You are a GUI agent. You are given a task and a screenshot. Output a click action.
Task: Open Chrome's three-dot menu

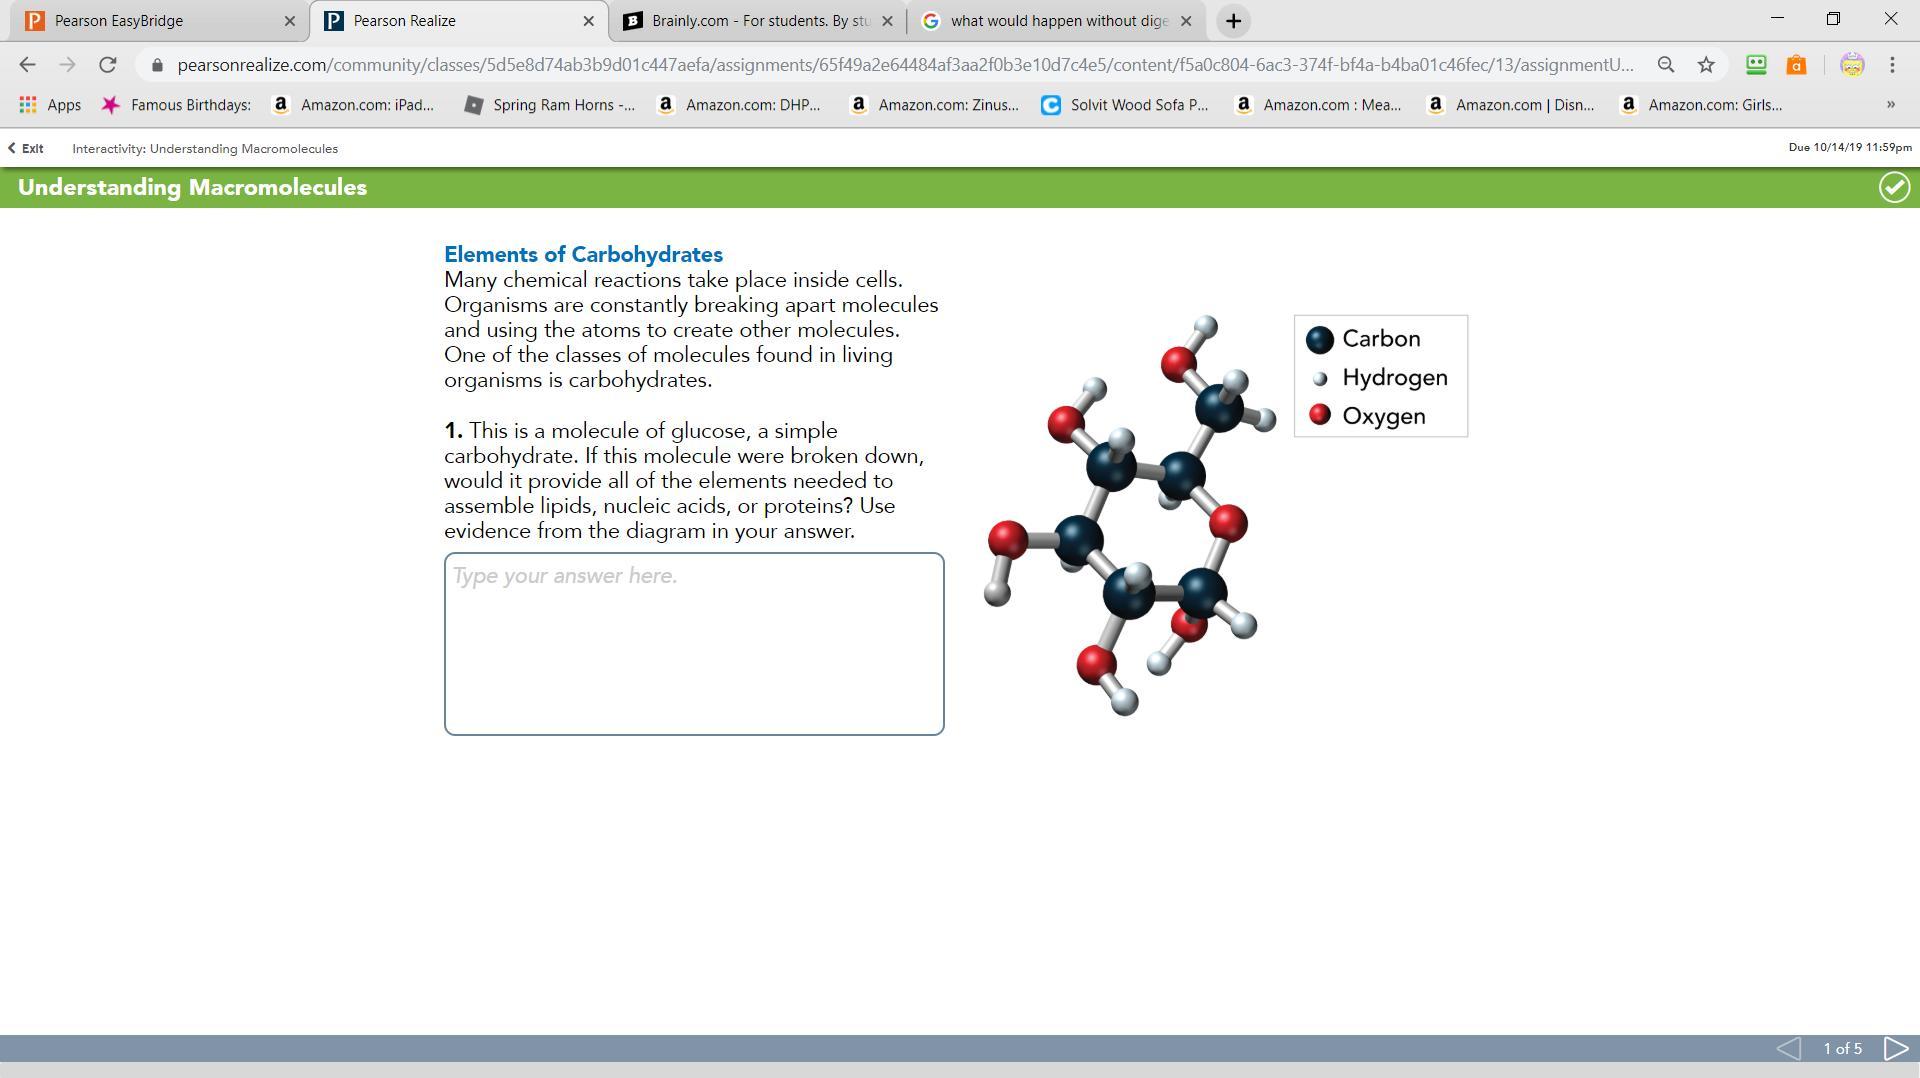[1892, 65]
